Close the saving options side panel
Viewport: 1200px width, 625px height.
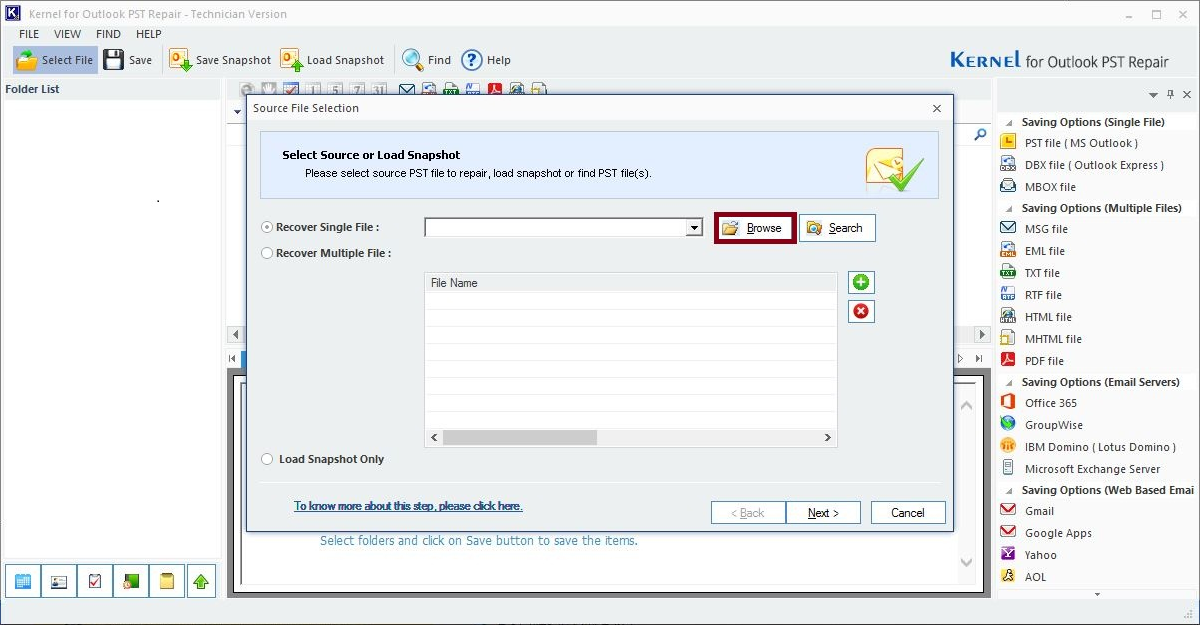[1186, 95]
